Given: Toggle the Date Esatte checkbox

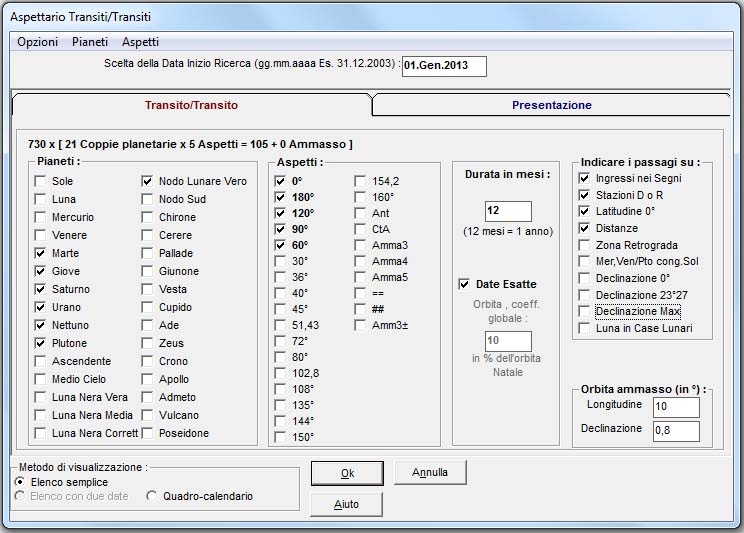Looking at the screenshot, I should pyautogui.click(x=464, y=285).
